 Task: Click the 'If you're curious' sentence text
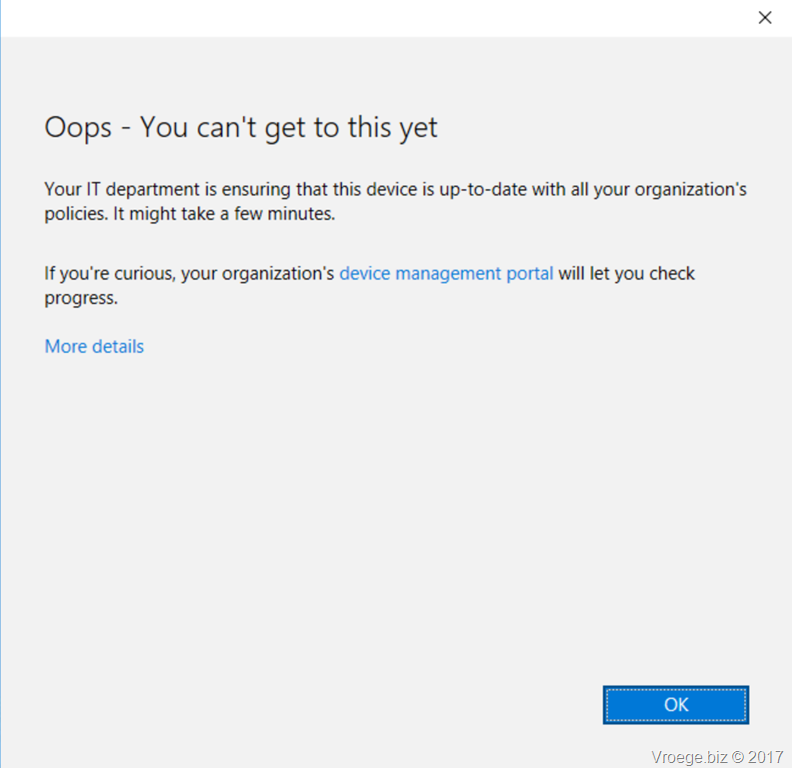(x=370, y=285)
